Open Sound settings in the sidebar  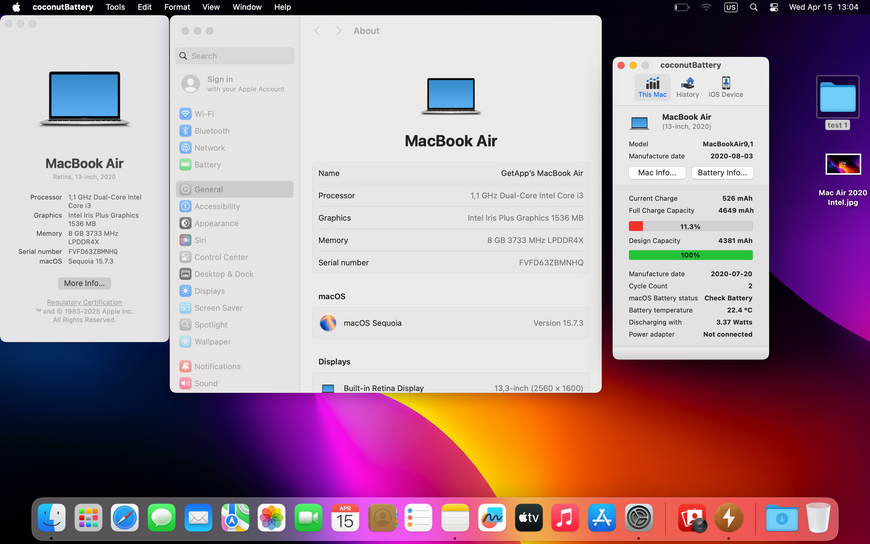tap(235, 384)
